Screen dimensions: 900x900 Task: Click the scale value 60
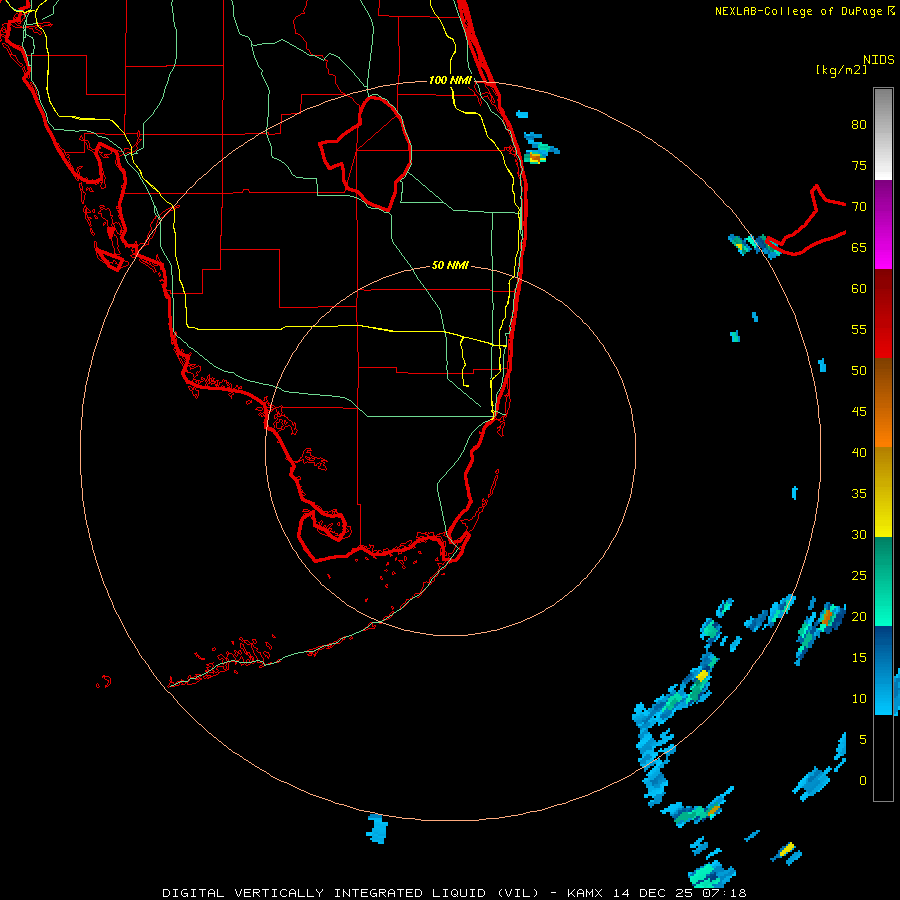tap(859, 288)
